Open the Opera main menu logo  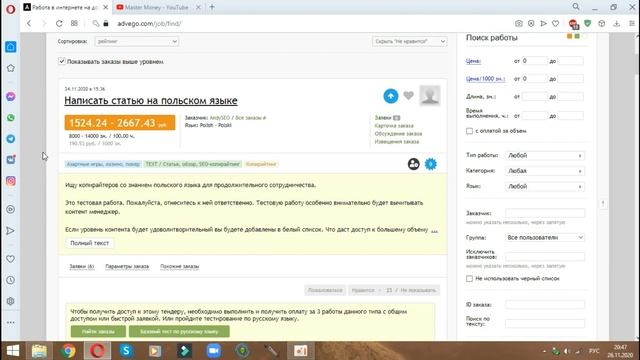(x=11, y=9)
